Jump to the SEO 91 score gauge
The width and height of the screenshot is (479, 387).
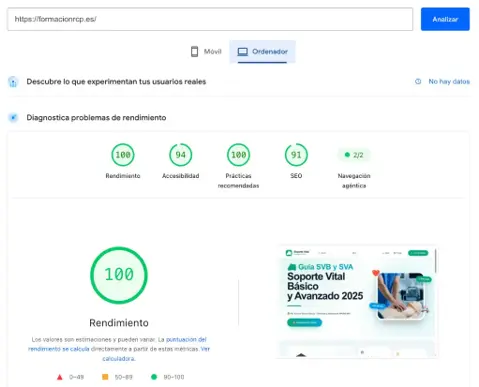coord(296,155)
